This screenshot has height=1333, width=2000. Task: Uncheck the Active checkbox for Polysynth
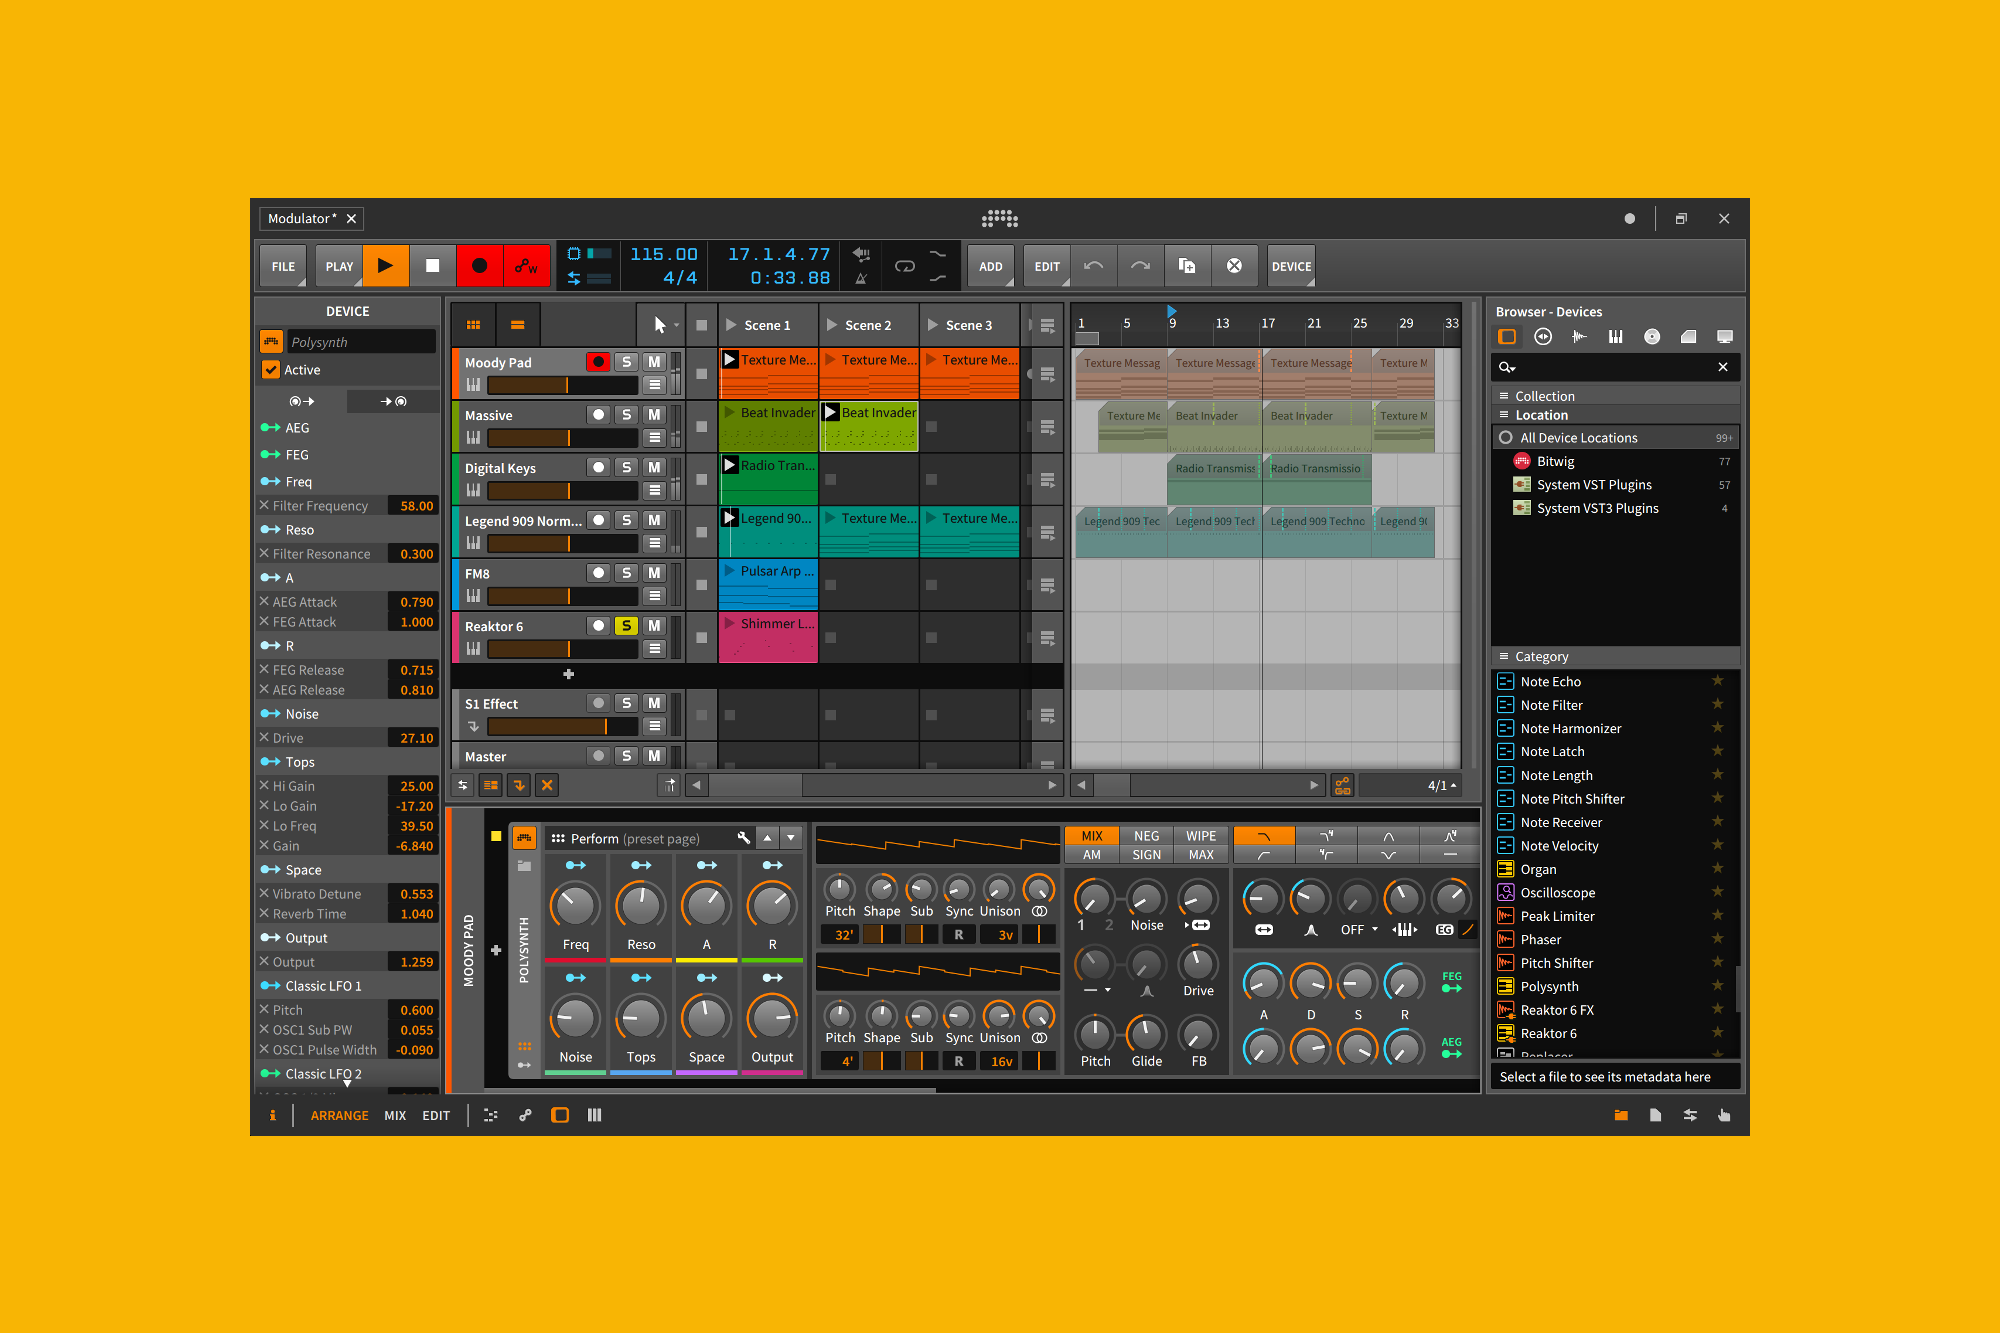coord(271,370)
